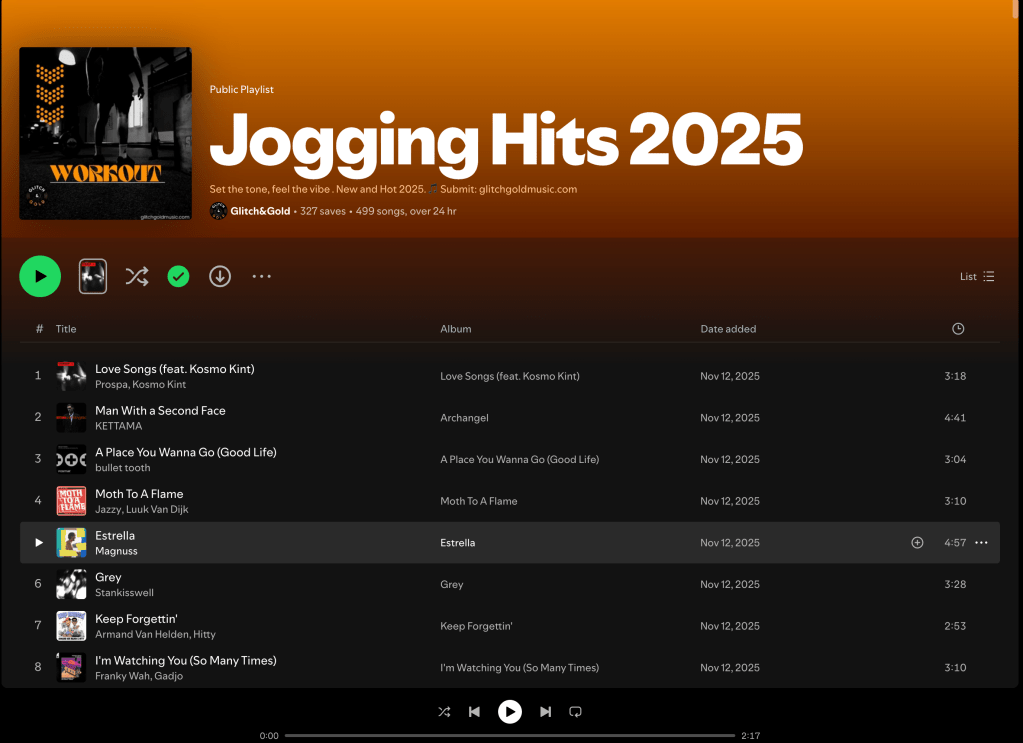
Task: Open the Luuk Van Dijk artist link
Action: [x=157, y=509]
